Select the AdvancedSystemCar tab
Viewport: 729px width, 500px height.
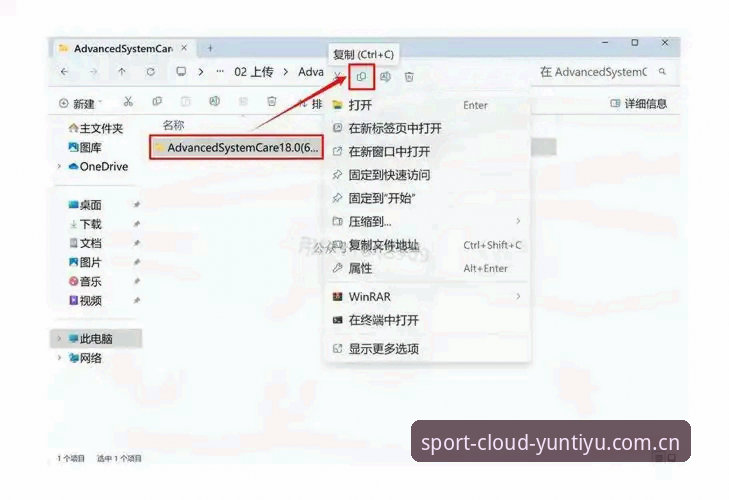[122, 48]
